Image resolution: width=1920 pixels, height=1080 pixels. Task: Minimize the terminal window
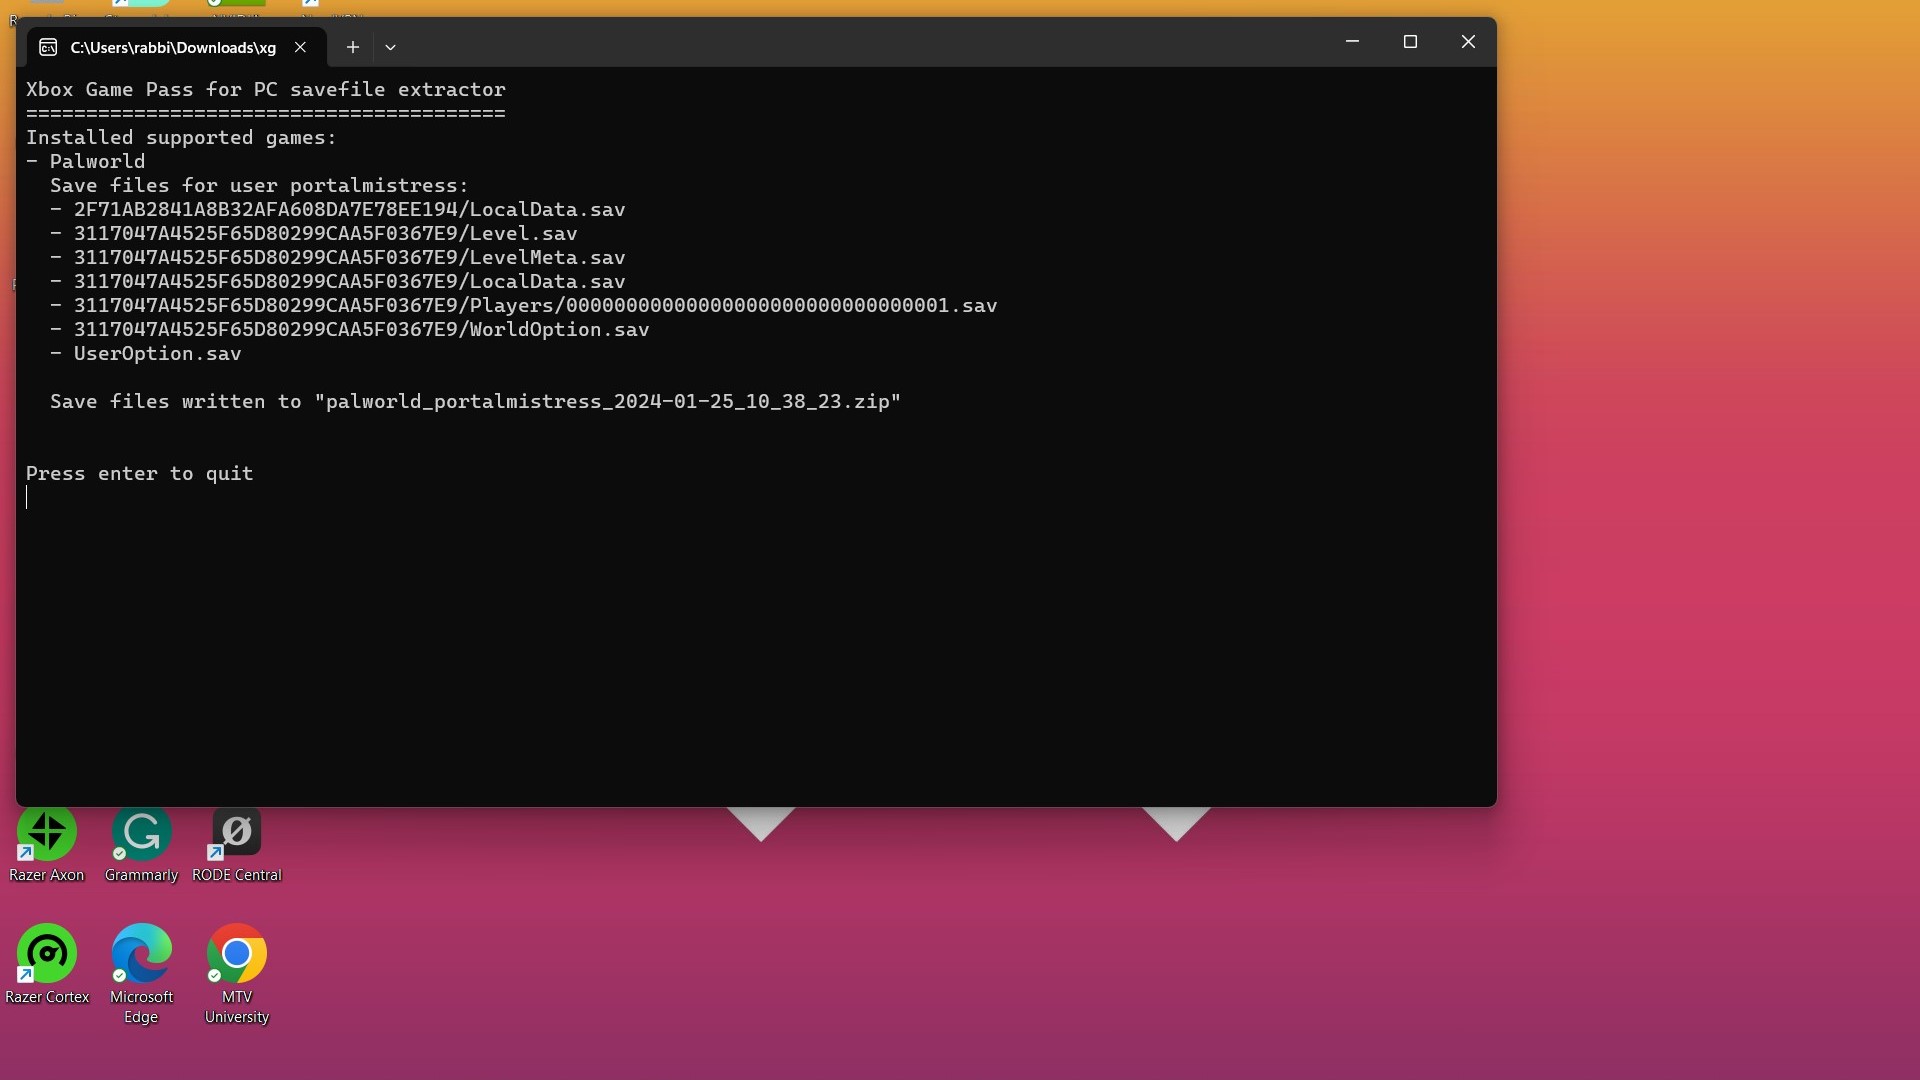tap(1352, 41)
